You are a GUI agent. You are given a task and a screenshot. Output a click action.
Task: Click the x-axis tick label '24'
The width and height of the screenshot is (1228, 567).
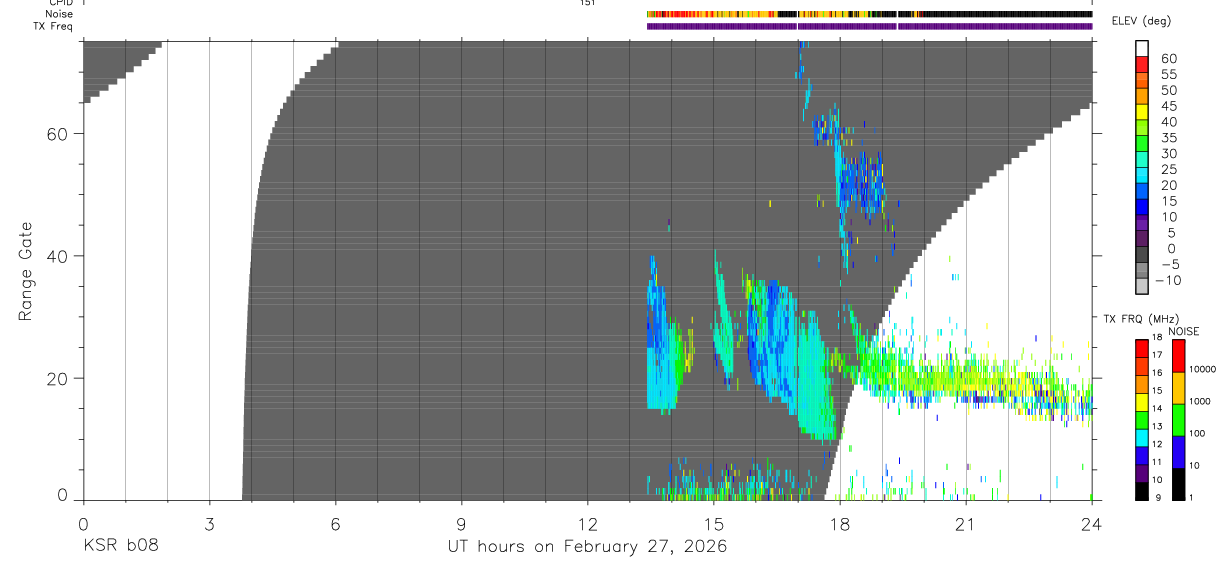(1091, 523)
